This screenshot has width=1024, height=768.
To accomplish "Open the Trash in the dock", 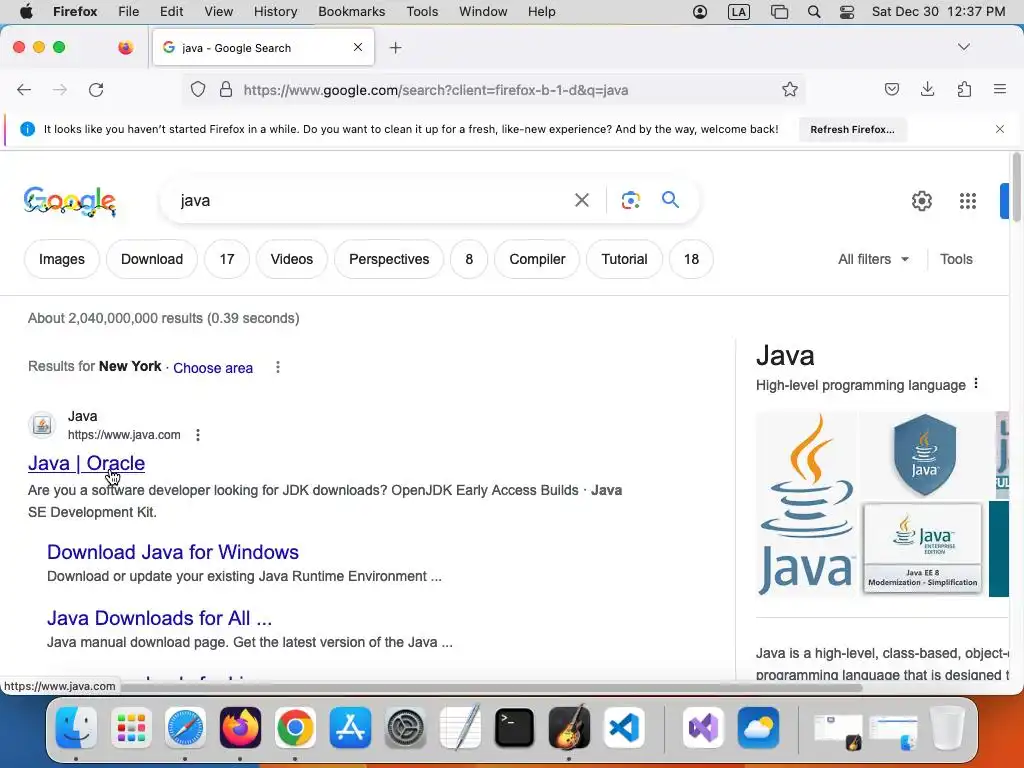I will [x=946, y=728].
